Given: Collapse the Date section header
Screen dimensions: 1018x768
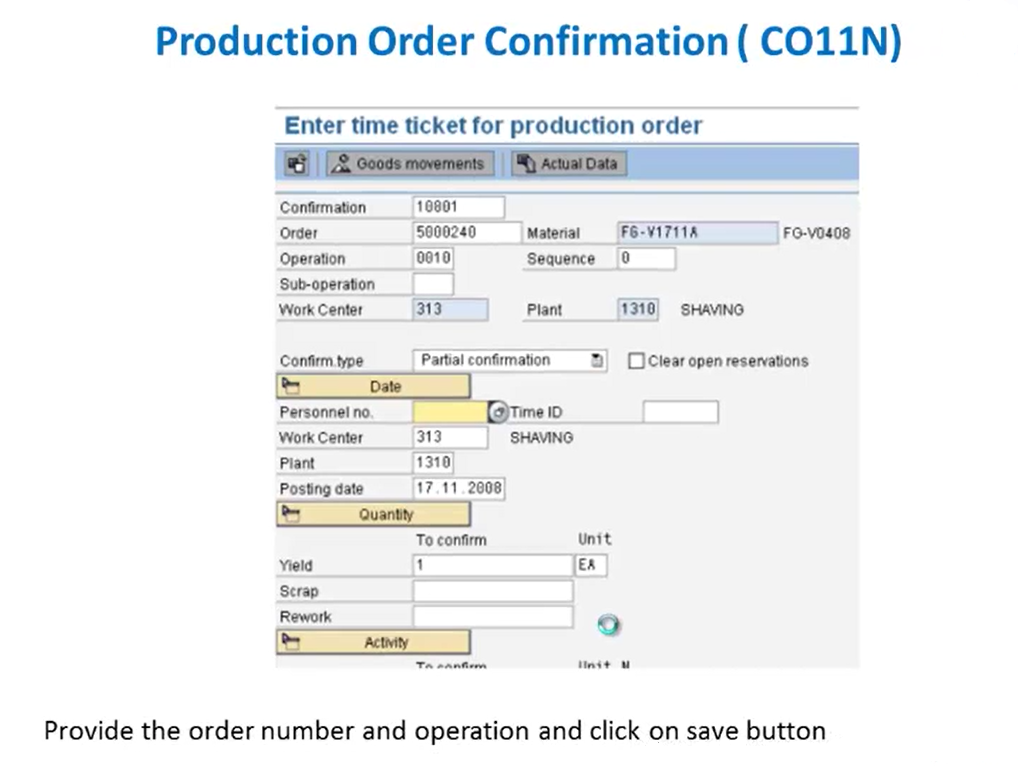Looking at the screenshot, I should [x=373, y=386].
